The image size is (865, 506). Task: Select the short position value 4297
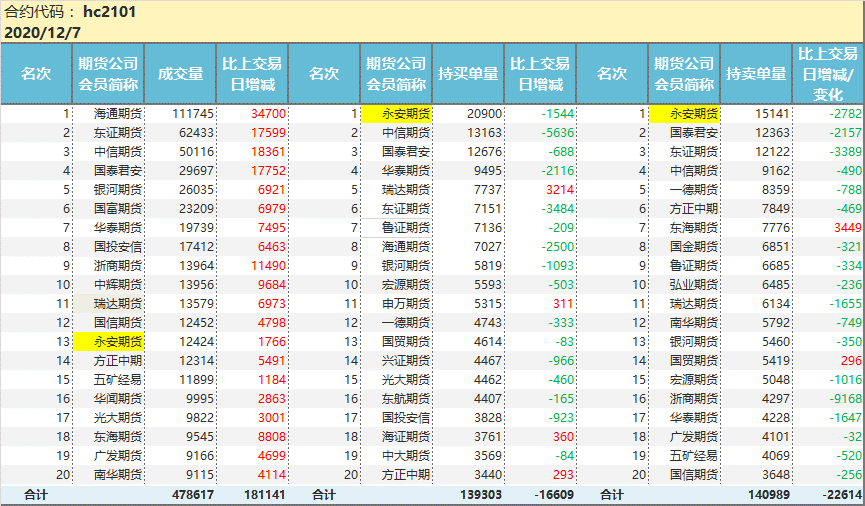coord(776,398)
